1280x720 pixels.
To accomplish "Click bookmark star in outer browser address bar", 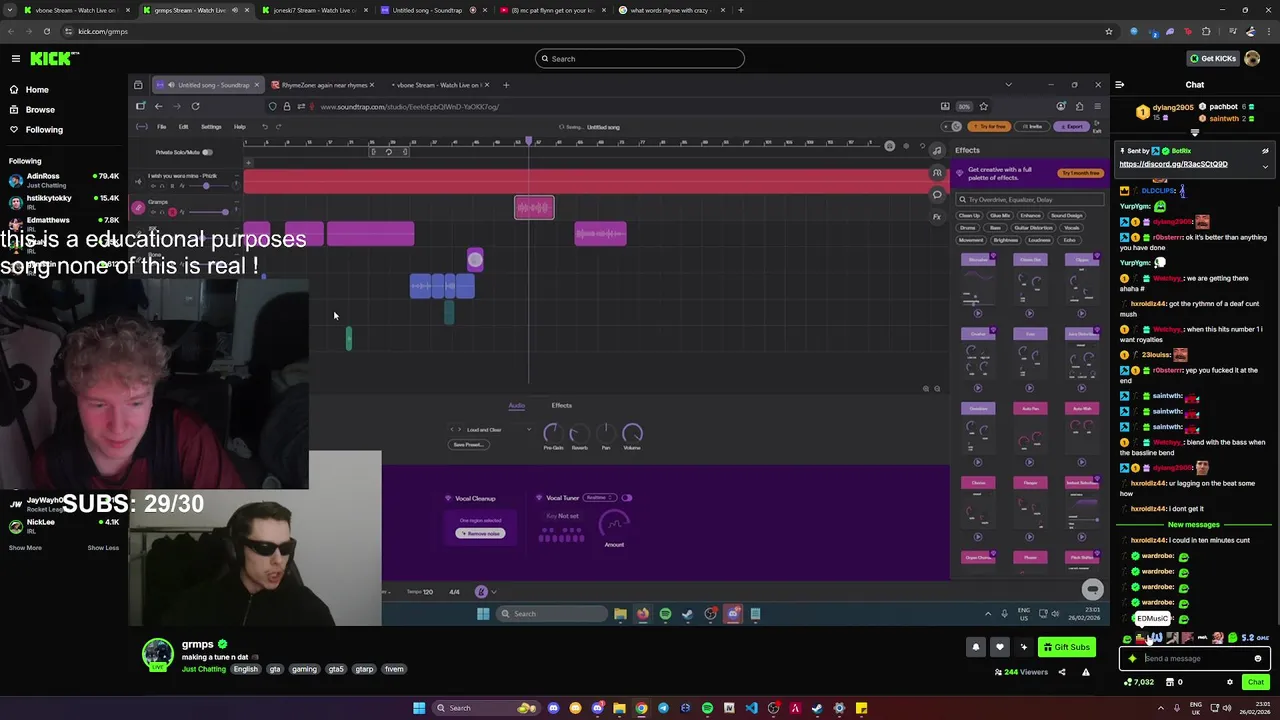I will 1108,31.
